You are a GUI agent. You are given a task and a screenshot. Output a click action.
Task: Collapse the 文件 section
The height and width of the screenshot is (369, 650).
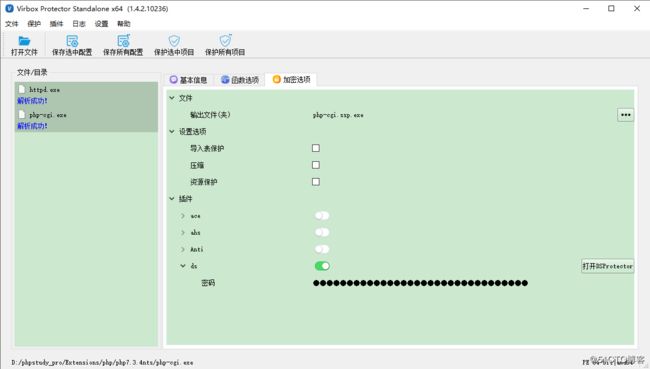pyautogui.click(x=172, y=98)
